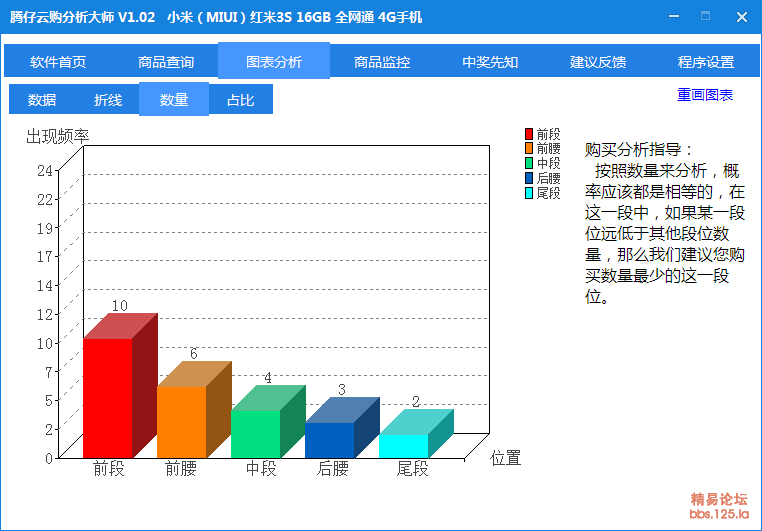
Task: Select the 数量 sub-tab
Action: [x=174, y=99]
